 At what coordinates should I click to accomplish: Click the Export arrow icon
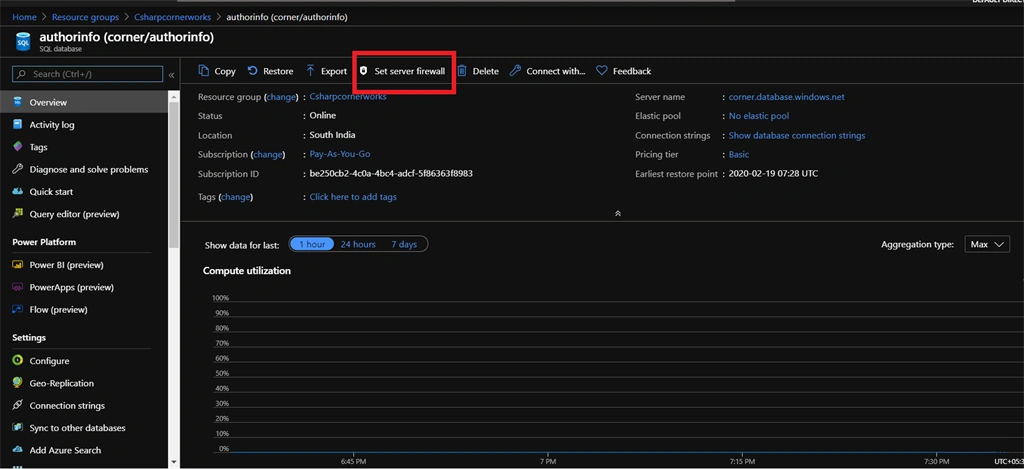pos(310,71)
